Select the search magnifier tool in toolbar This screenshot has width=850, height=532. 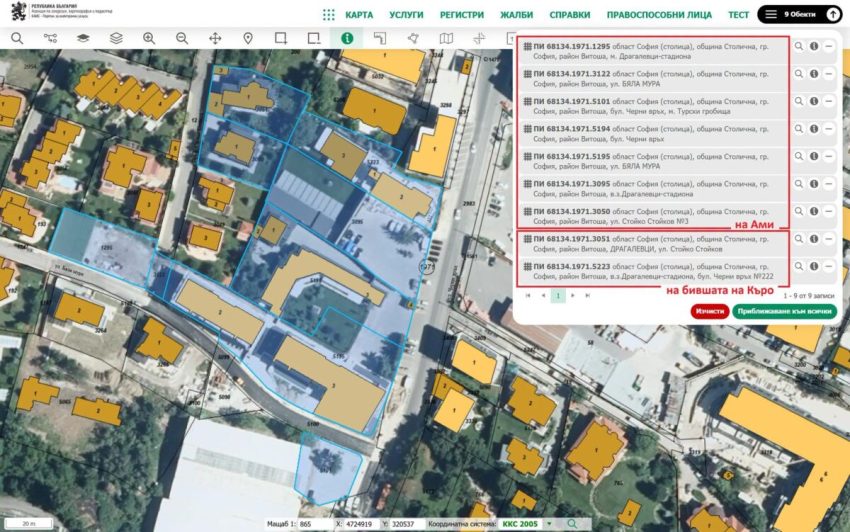pyautogui.click(x=17, y=38)
